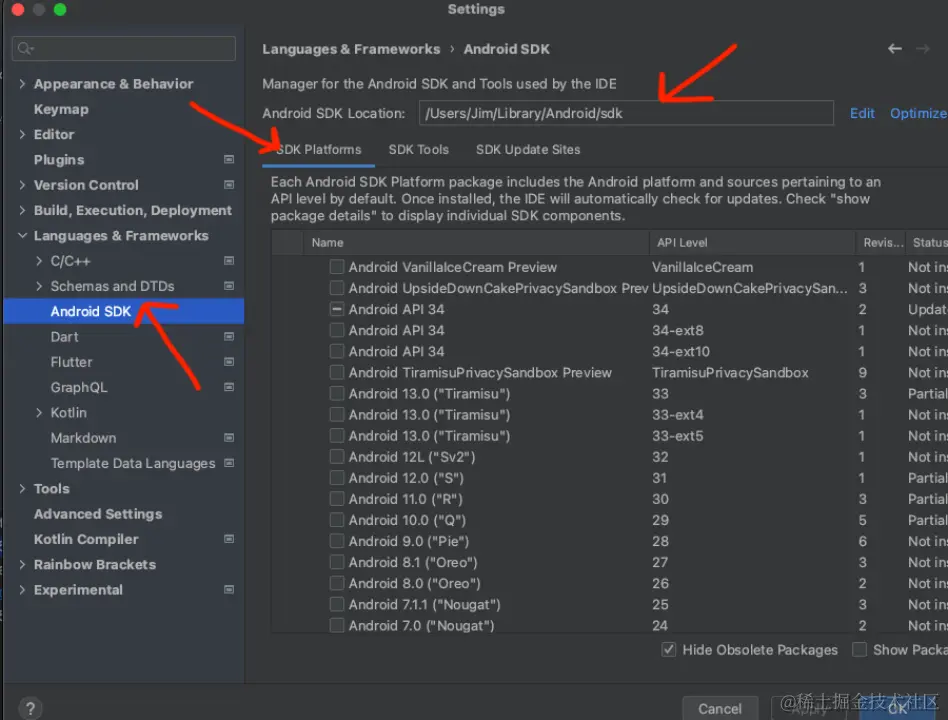
Task: Open Plugins settings page
Action: (59, 160)
